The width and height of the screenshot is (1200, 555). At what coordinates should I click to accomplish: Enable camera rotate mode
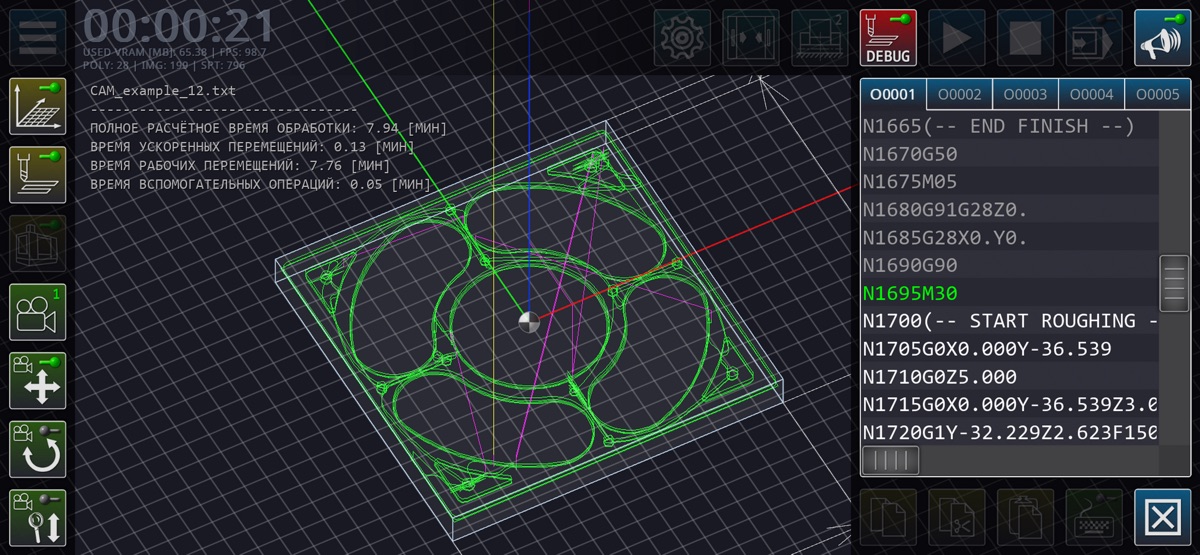38,449
